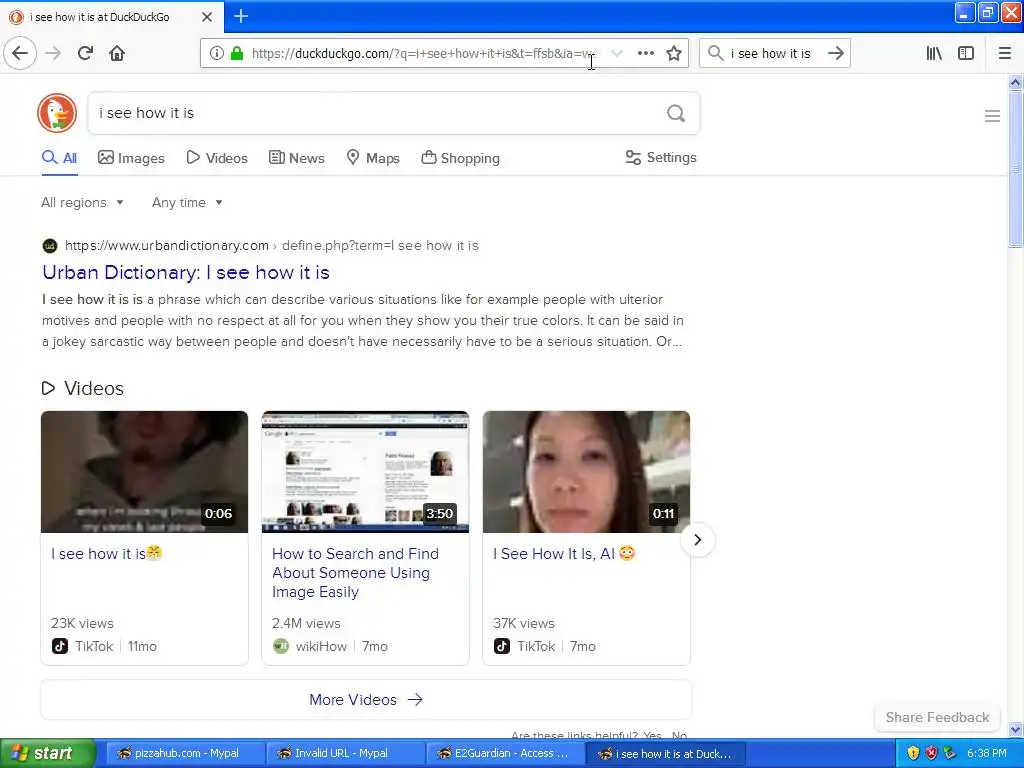Screen dimensions: 1024x768
Task: Open video titled I See How It Is, AI
Action: pyautogui.click(x=564, y=554)
